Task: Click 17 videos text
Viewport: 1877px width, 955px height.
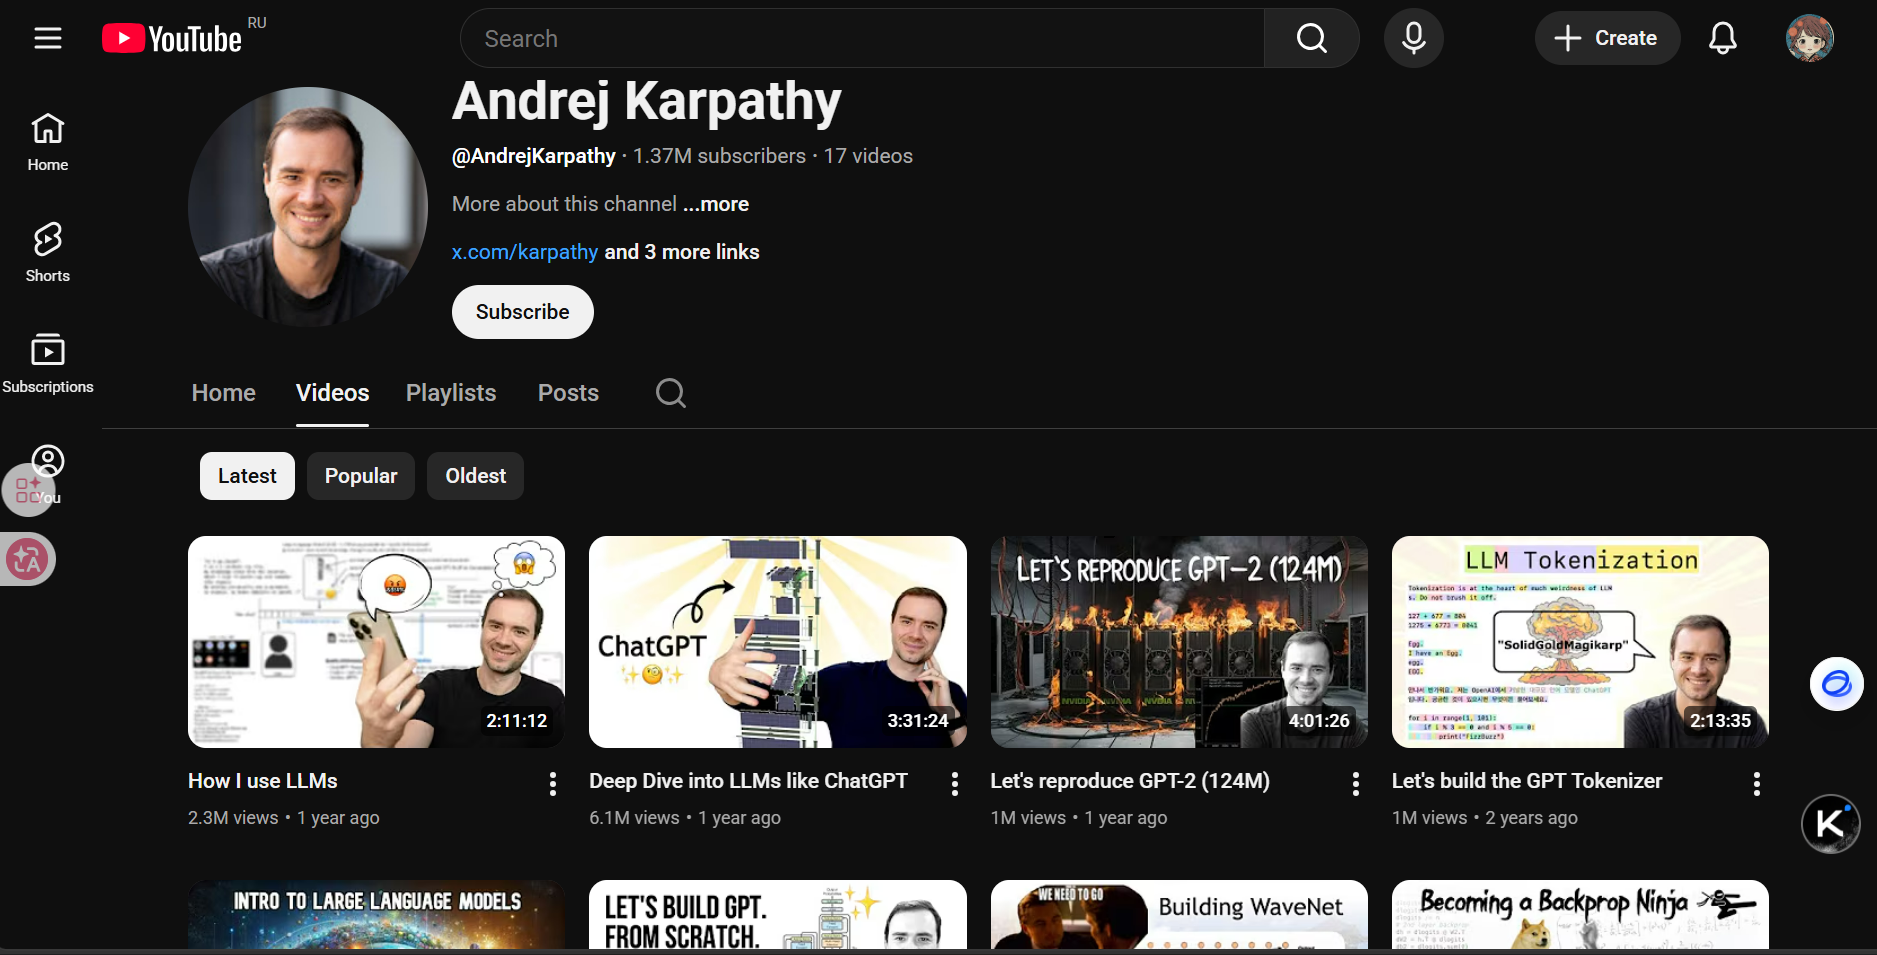Action: 868,156
